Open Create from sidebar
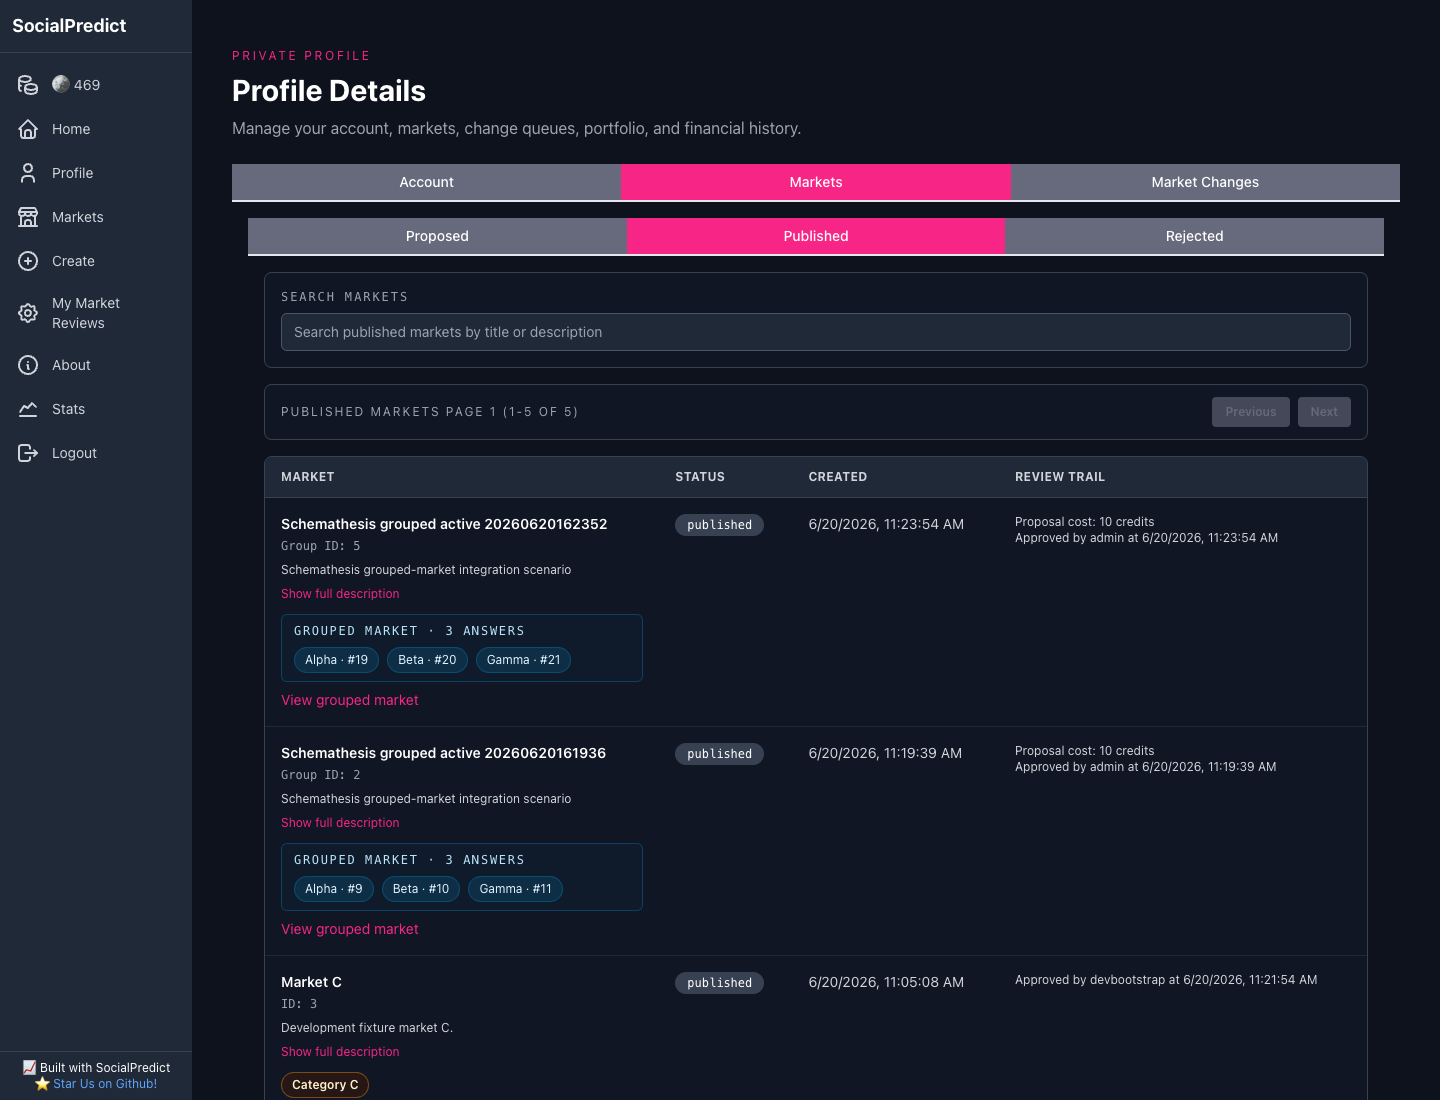The image size is (1440, 1100). (73, 261)
